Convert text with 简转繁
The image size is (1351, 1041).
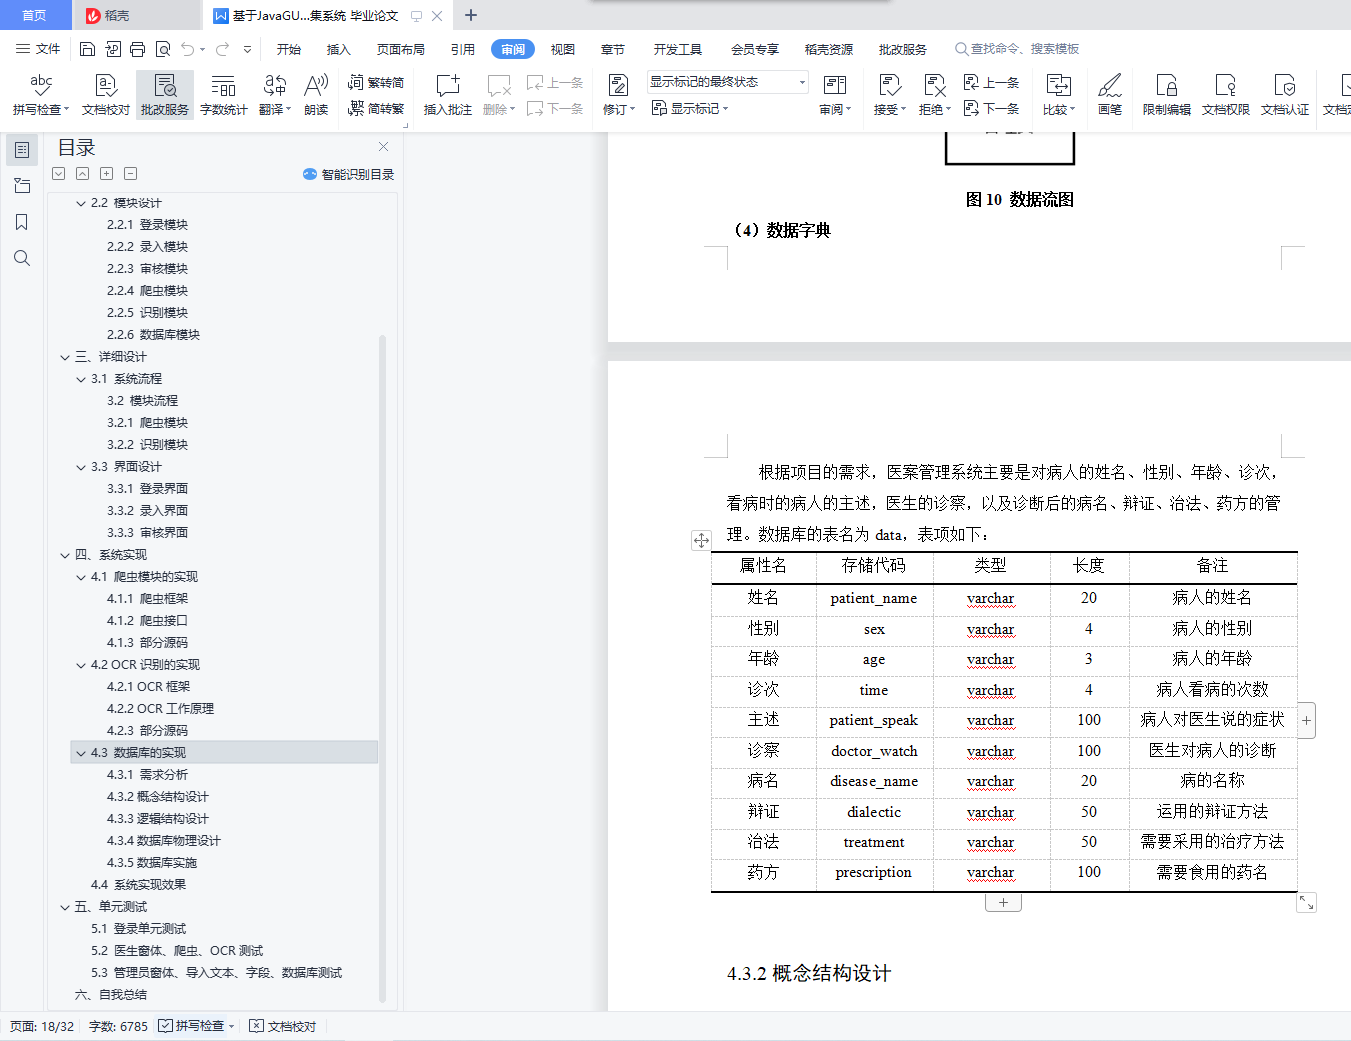[376, 109]
